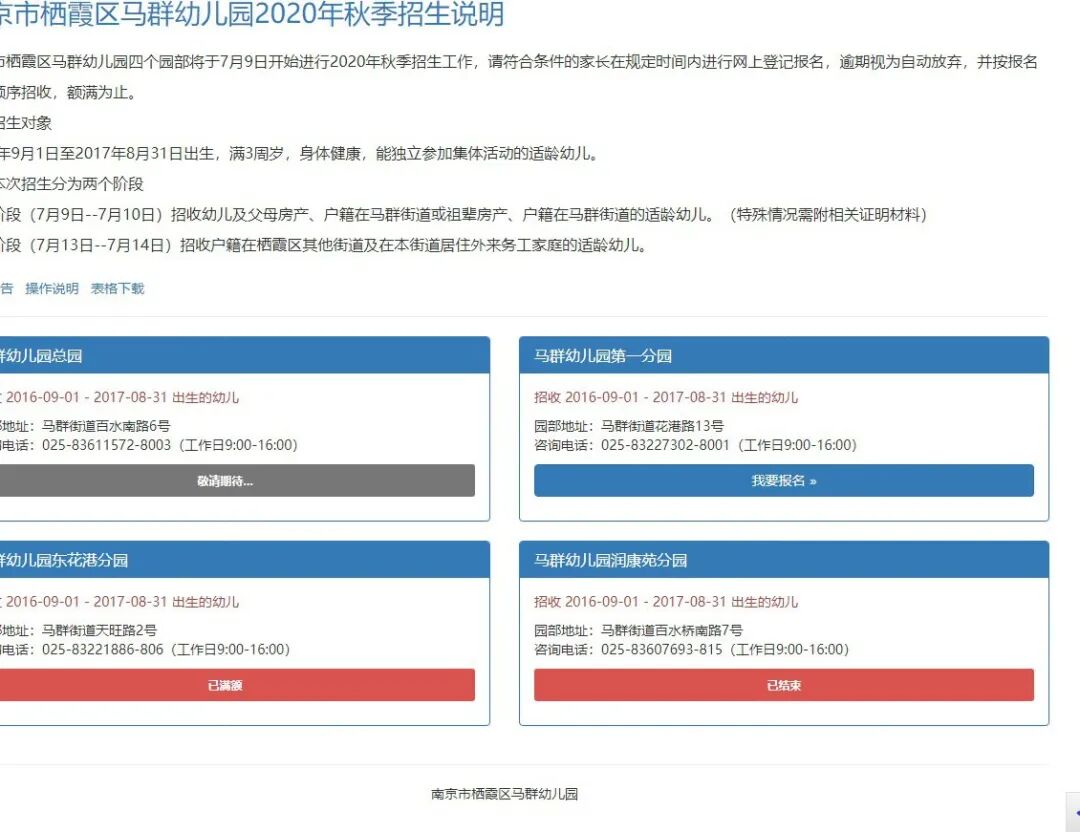1080x832 pixels.
Task: Click the 东花港分园 card's birth date range line
Action: tap(120, 602)
